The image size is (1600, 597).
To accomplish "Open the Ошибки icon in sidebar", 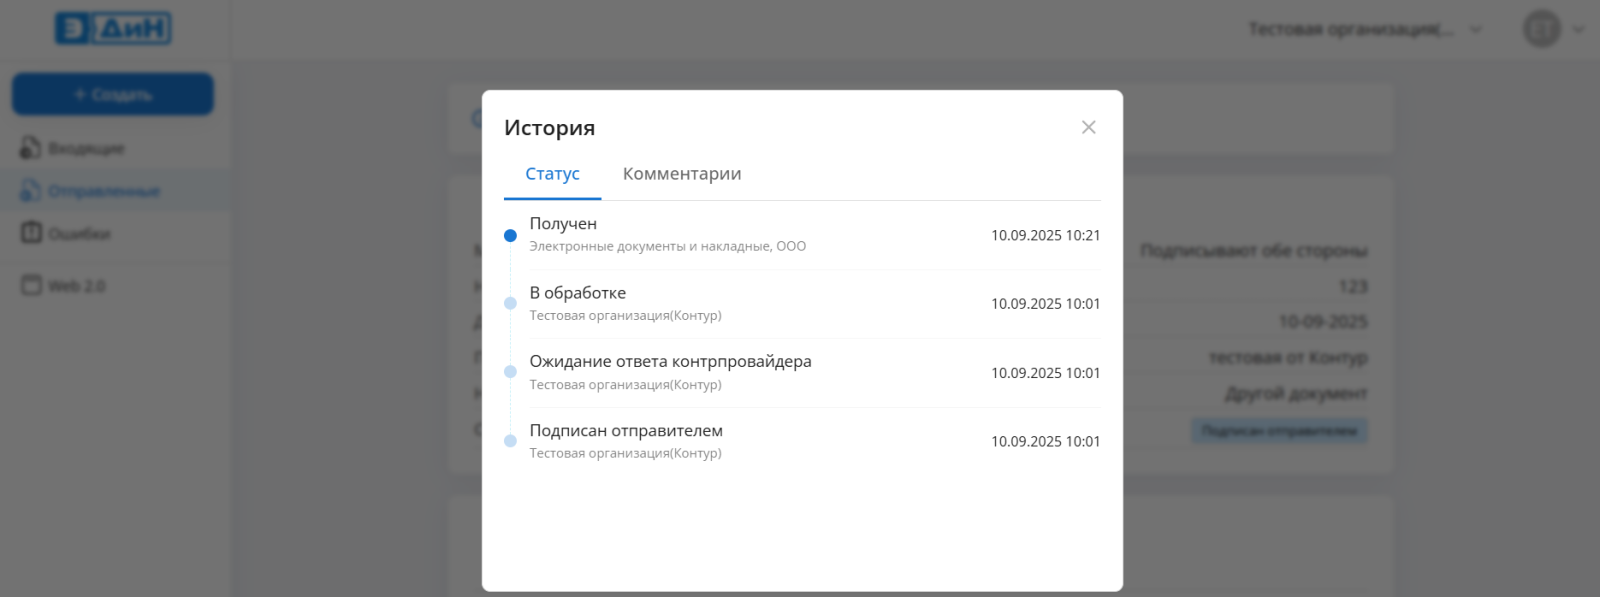I will click(31, 233).
